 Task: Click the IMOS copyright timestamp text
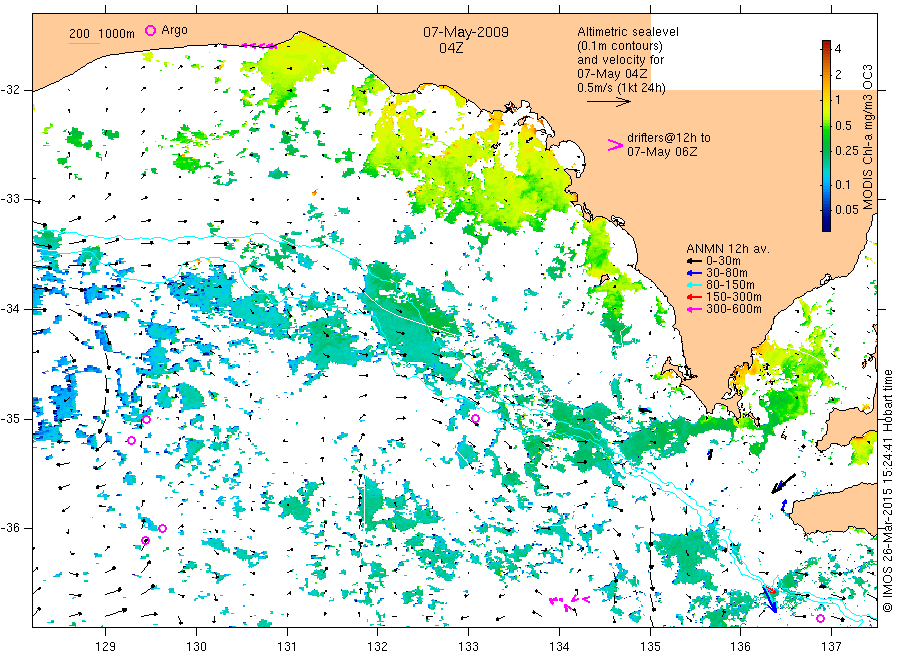click(x=887, y=491)
